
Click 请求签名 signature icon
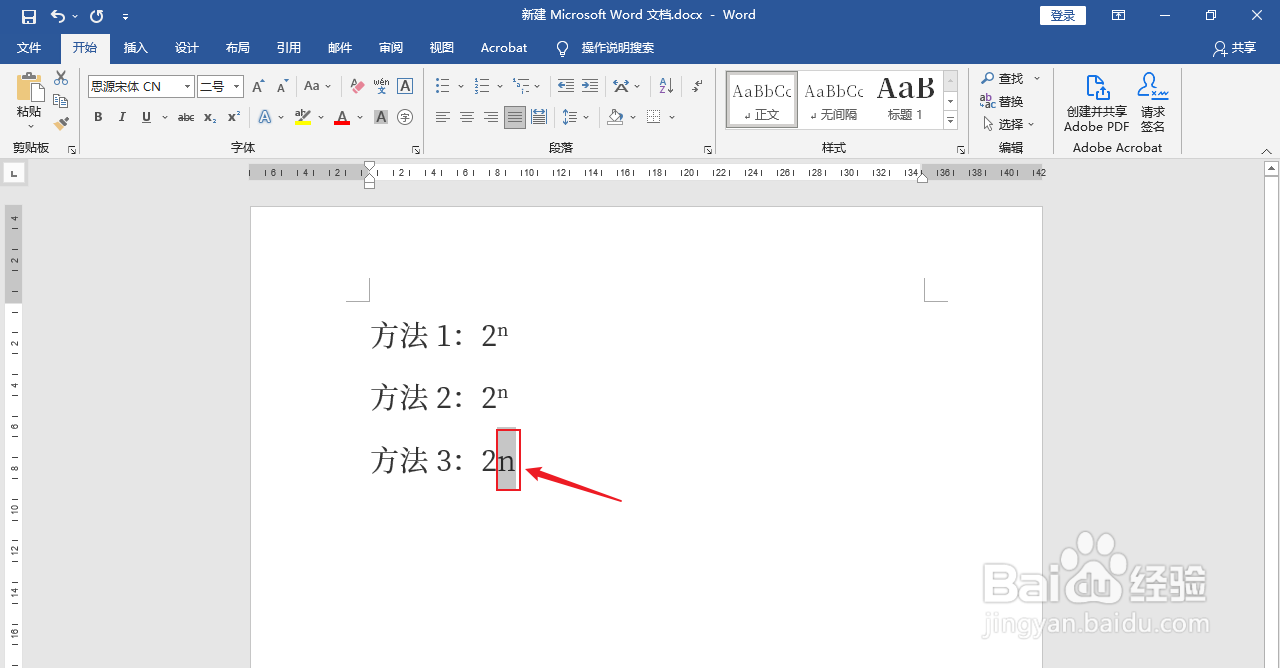(1153, 103)
